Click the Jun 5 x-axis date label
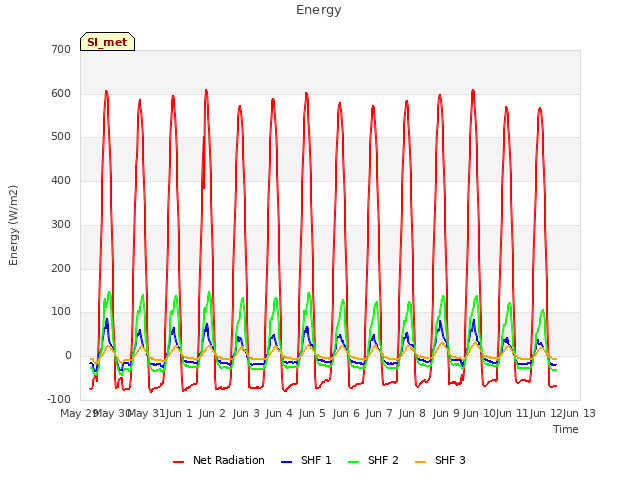 click(312, 413)
